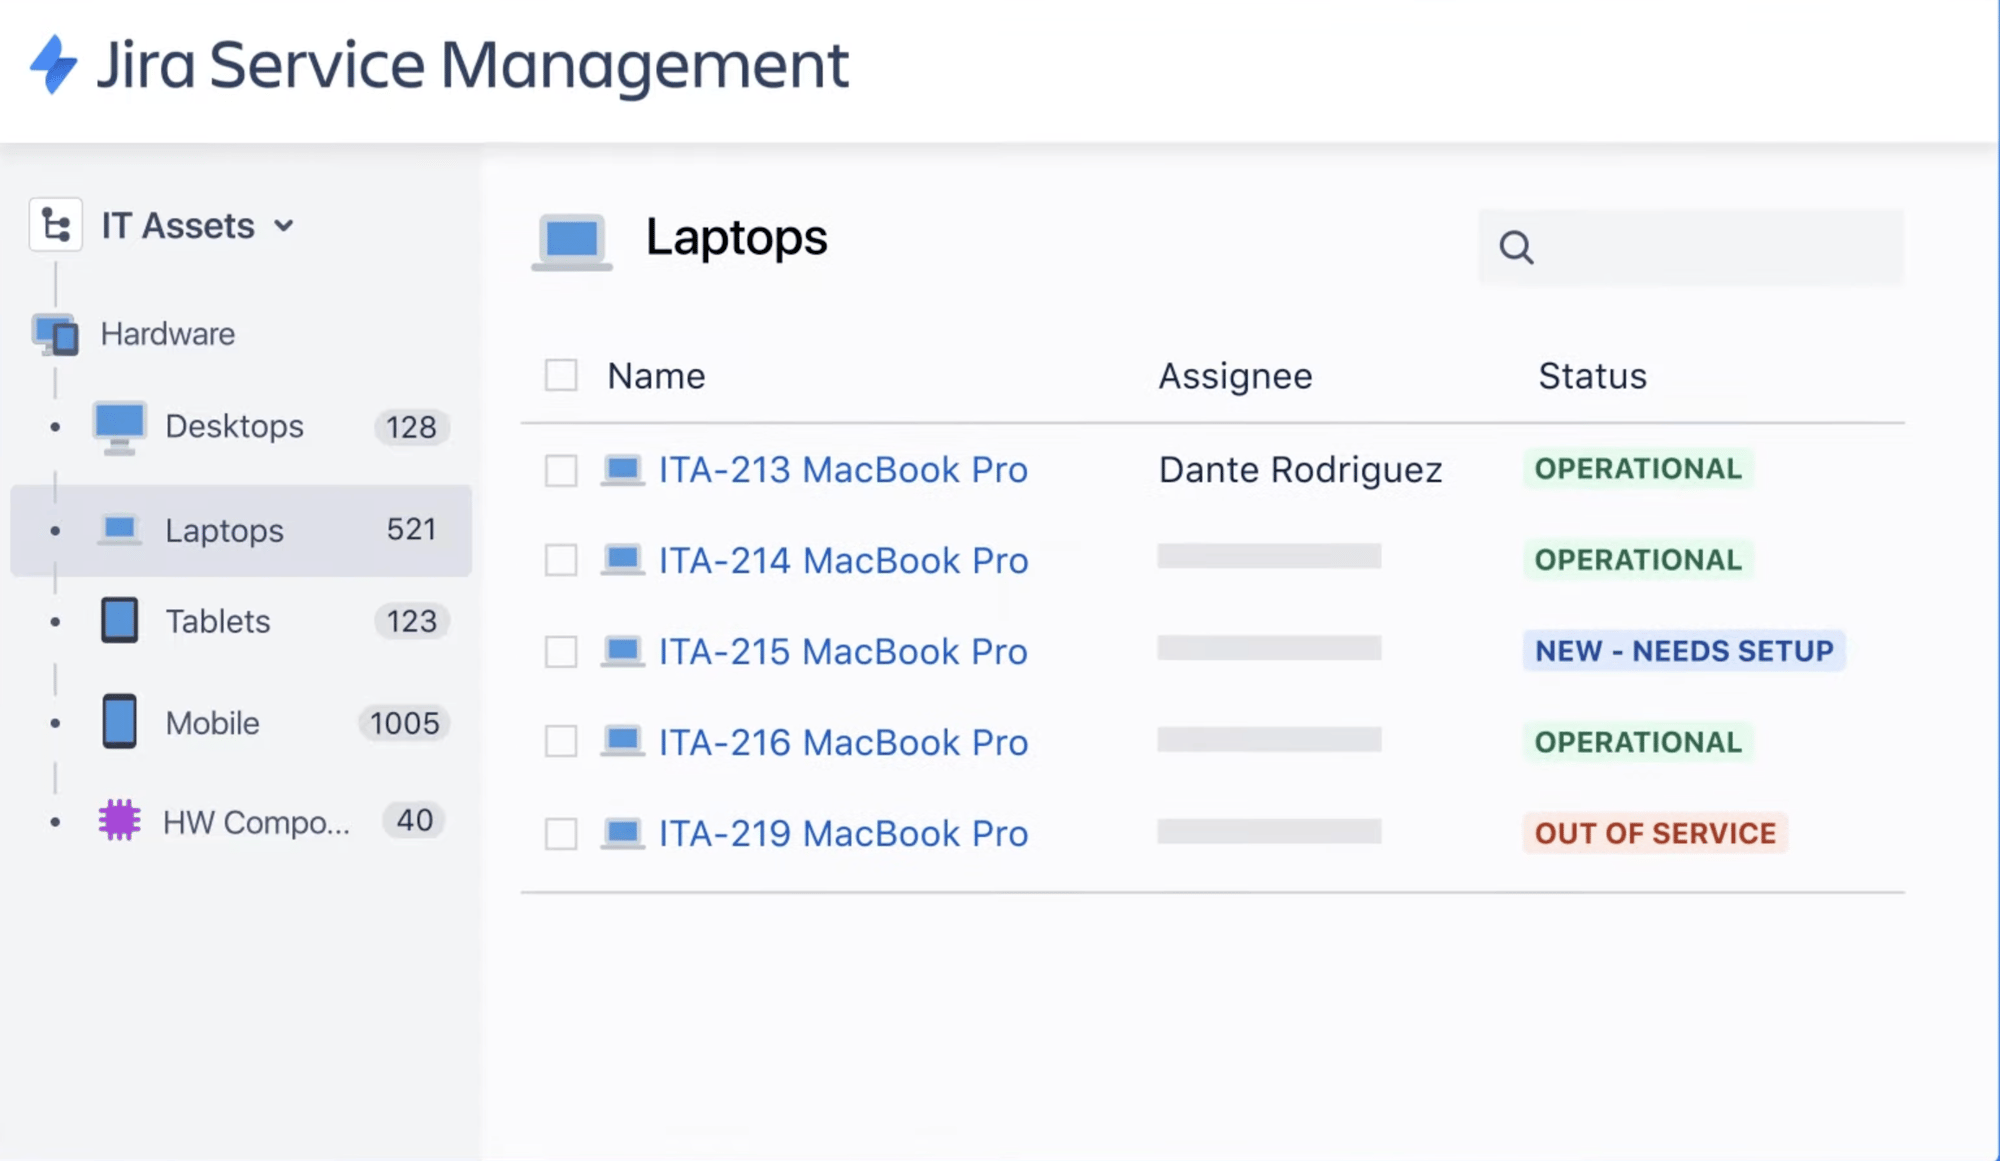Screen dimensions: 2000x1161
Task: Click the OUT OF SERVICE status badge
Action: pyautogui.click(x=1655, y=833)
